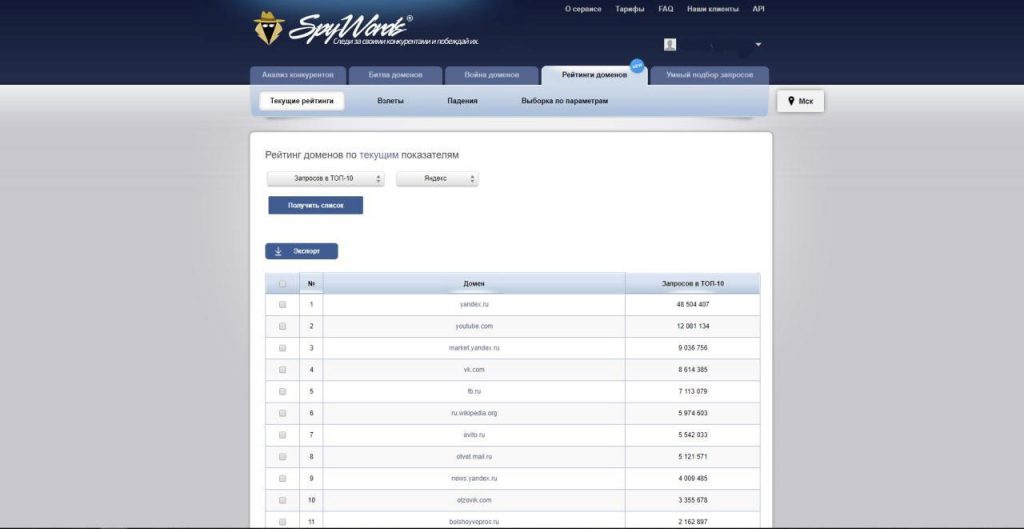
Task: Switch to Анализ конкурентов tab
Action: (x=298, y=75)
